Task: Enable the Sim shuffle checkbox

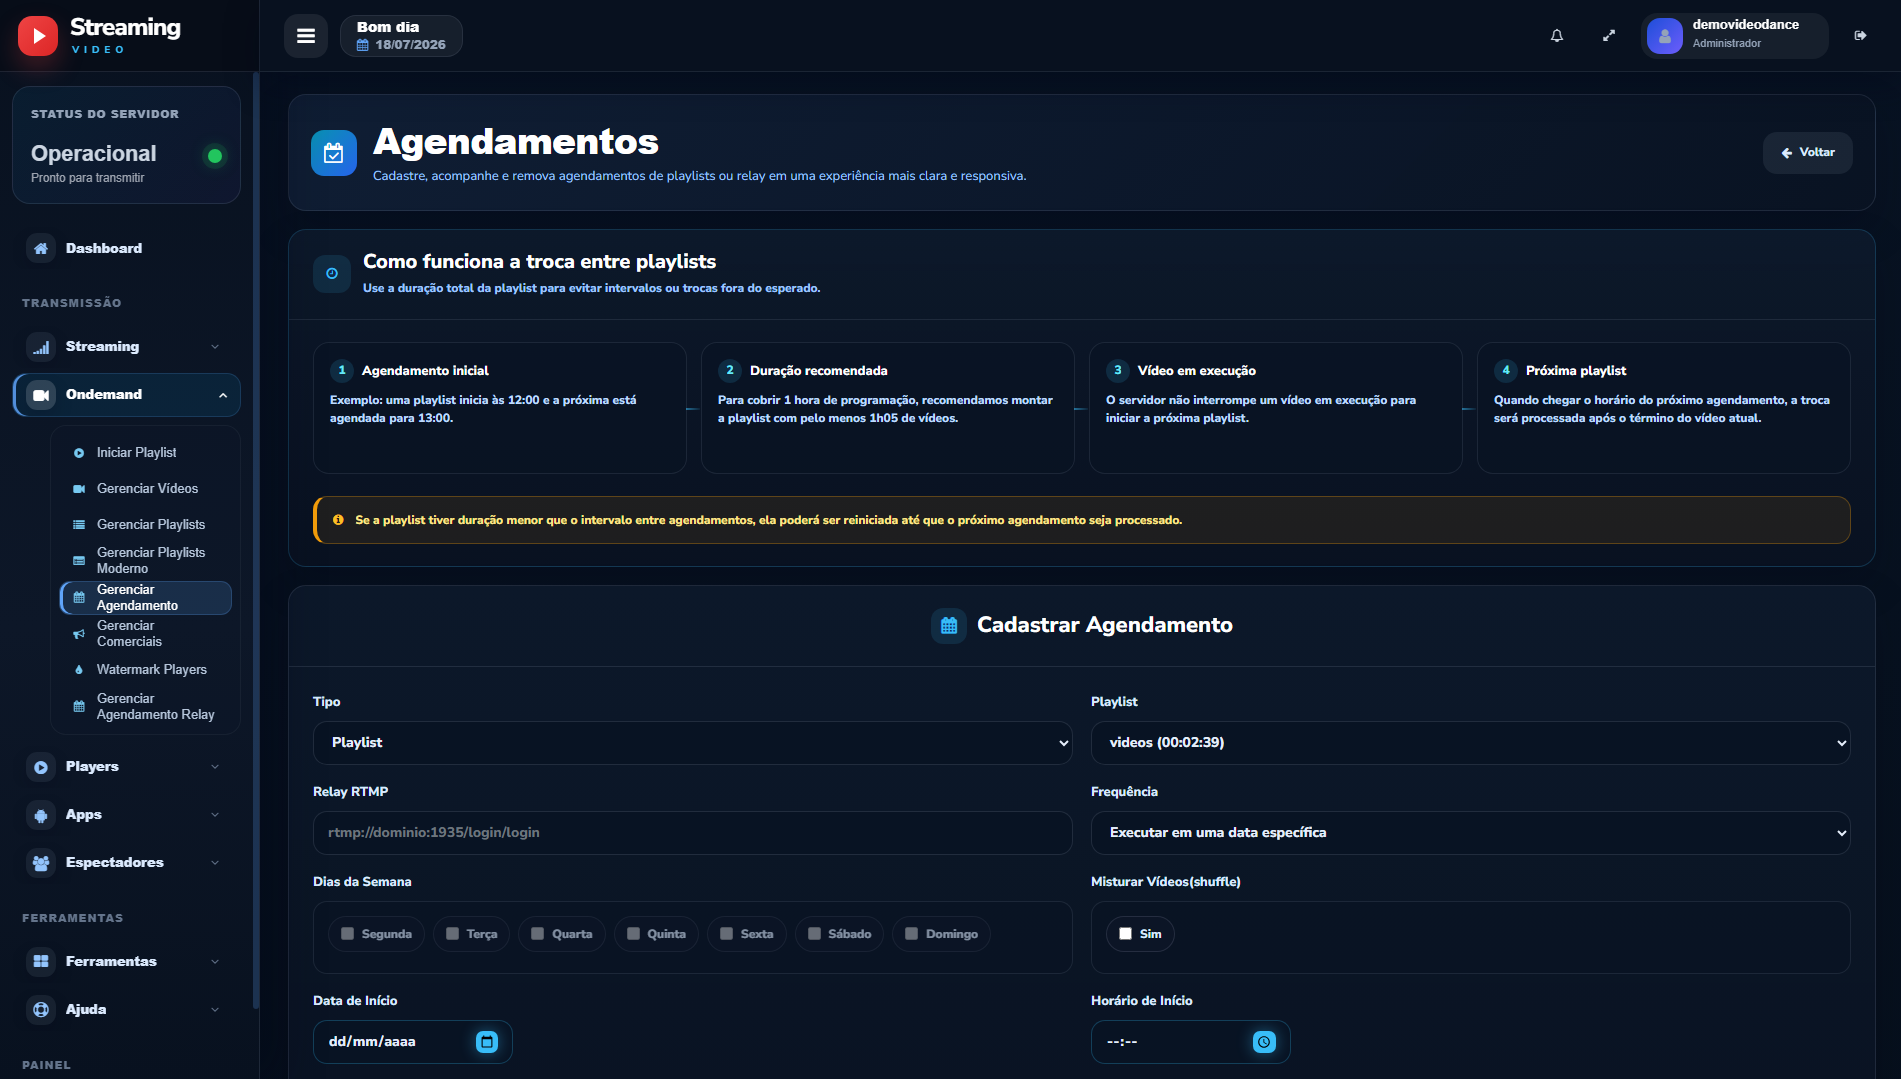Action: click(x=1126, y=934)
